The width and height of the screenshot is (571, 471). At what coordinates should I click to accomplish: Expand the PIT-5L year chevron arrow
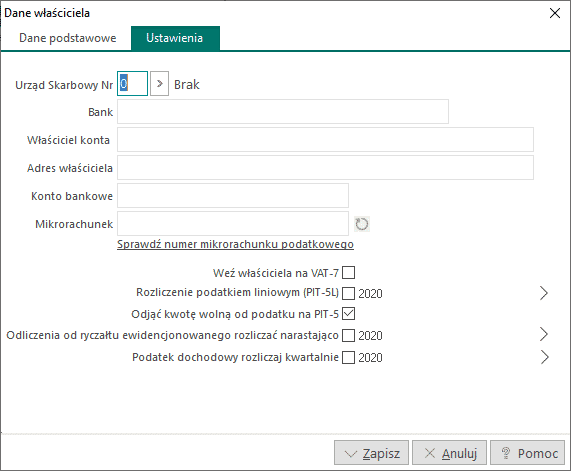point(544,293)
